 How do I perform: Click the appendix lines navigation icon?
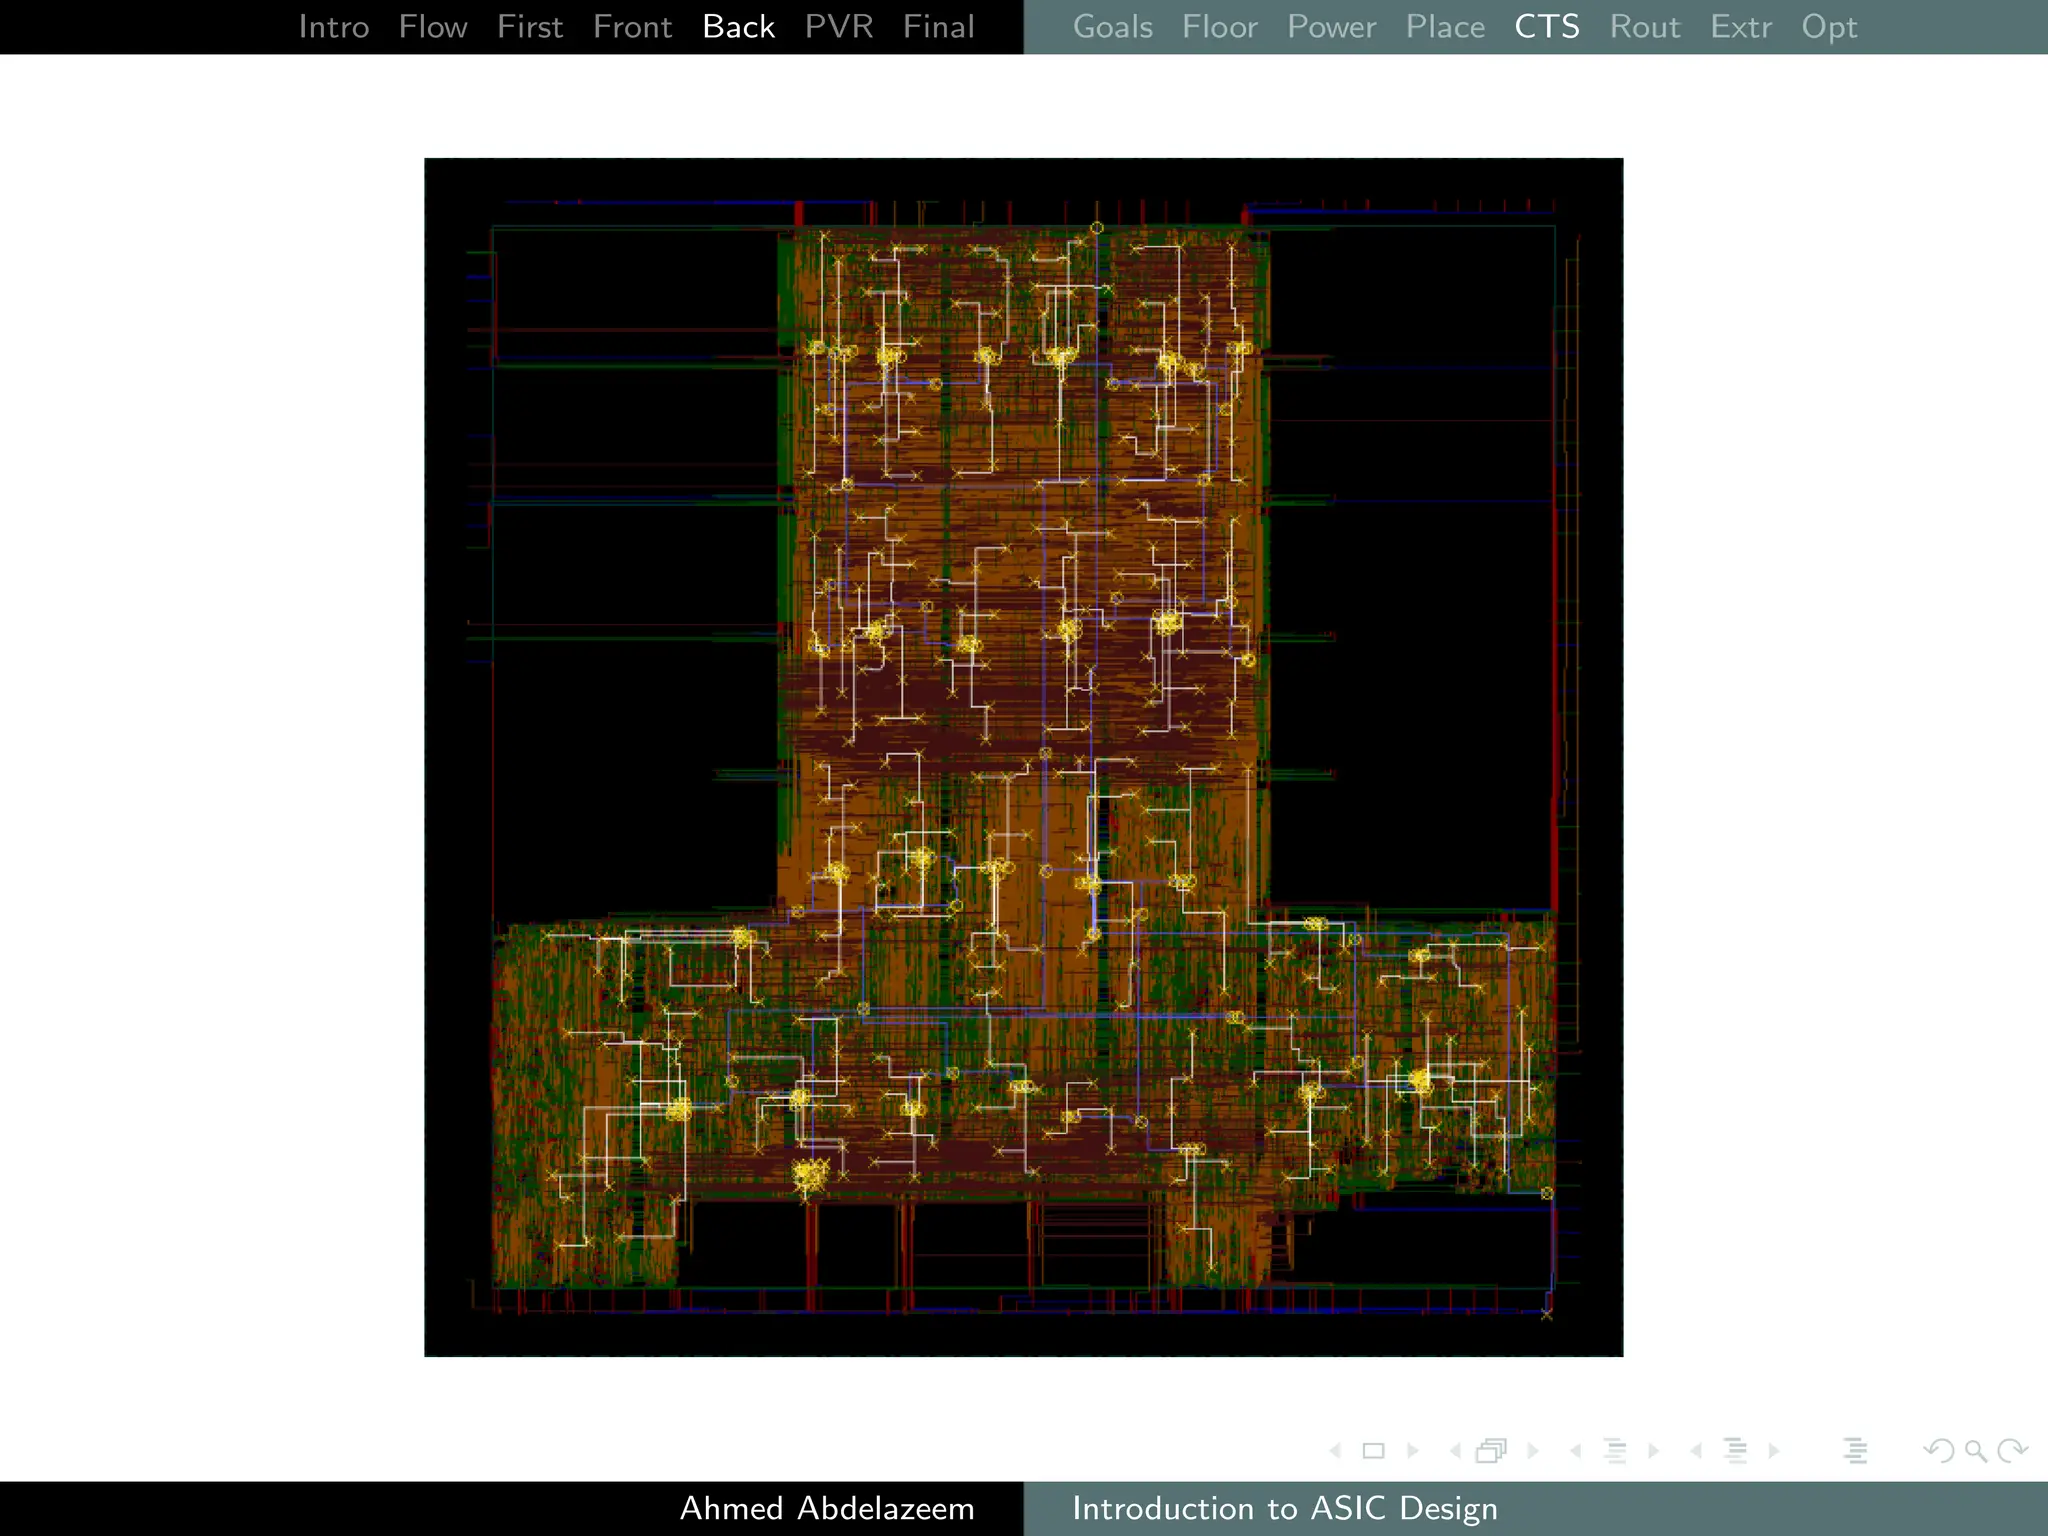pos(1855,1451)
